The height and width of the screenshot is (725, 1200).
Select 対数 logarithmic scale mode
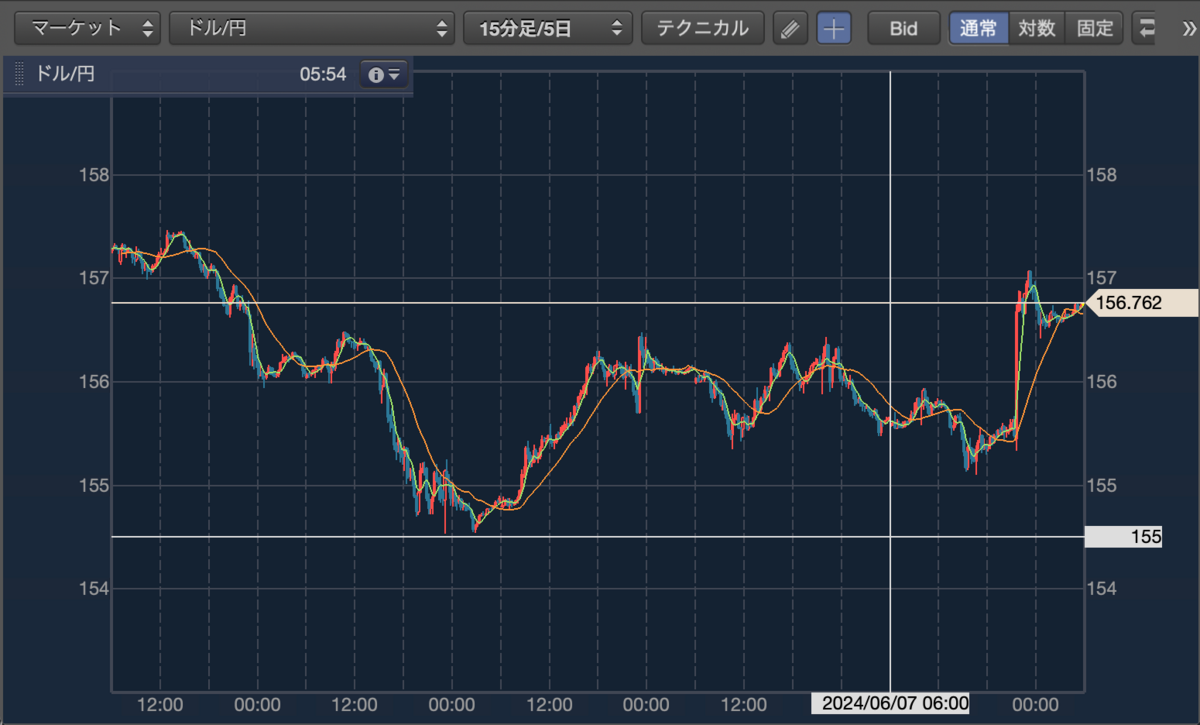pos(1037,28)
